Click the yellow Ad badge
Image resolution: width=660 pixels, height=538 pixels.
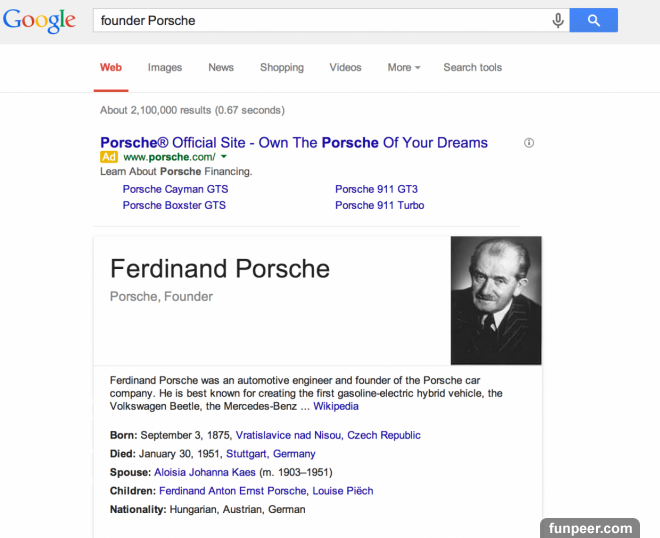(x=109, y=157)
